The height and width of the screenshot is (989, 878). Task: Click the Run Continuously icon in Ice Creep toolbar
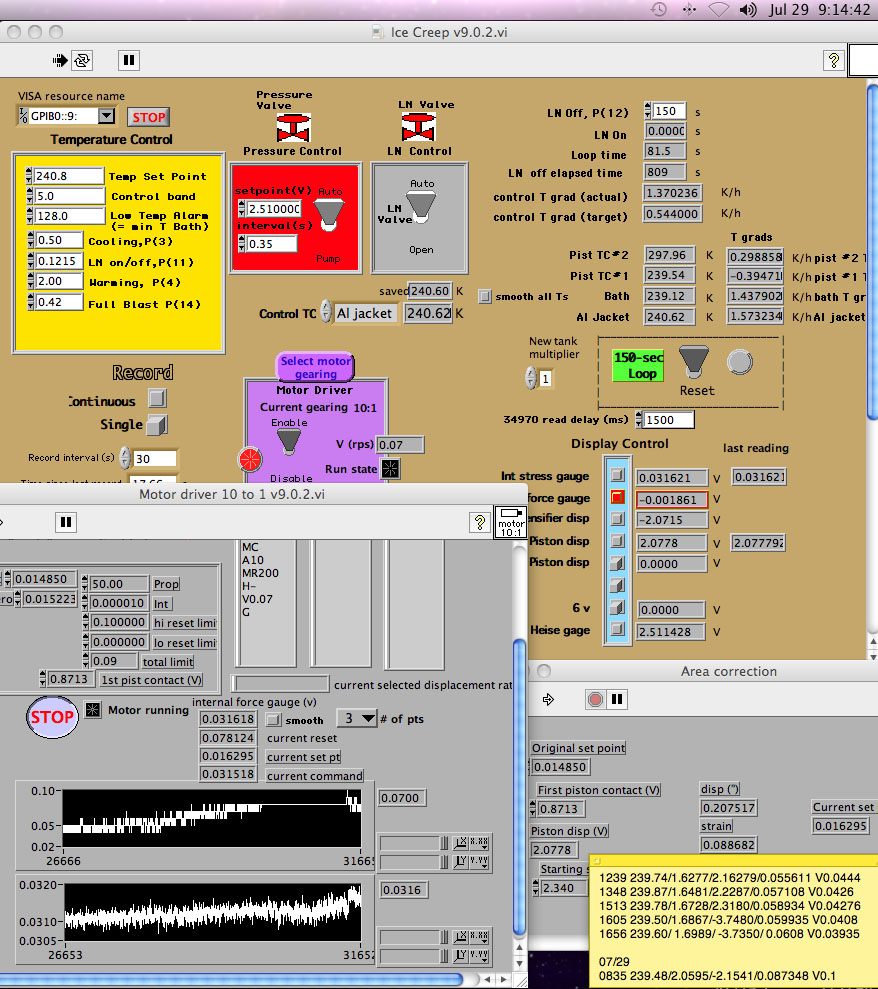[x=82, y=60]
